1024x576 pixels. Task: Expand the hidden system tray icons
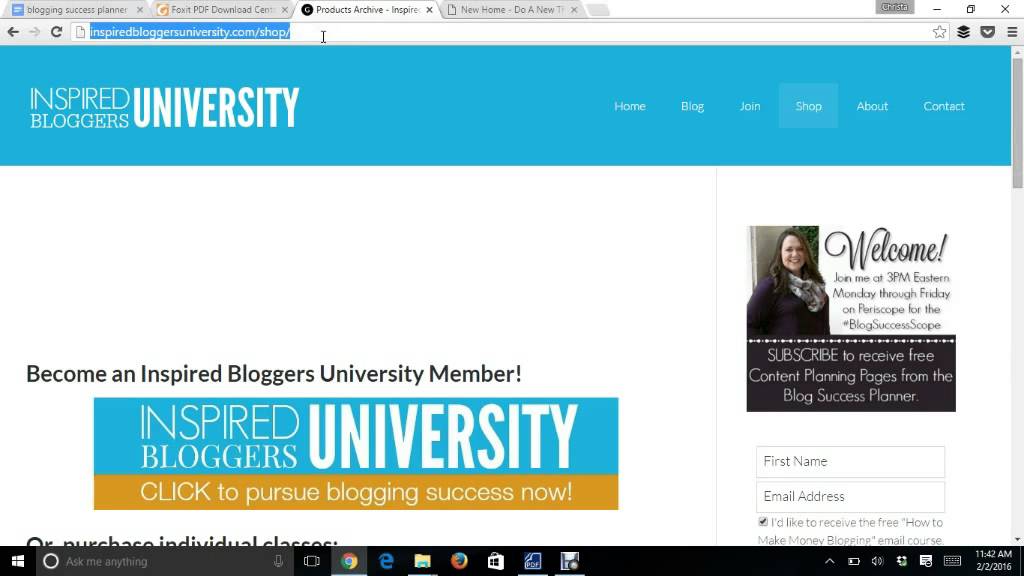(829, 561)
